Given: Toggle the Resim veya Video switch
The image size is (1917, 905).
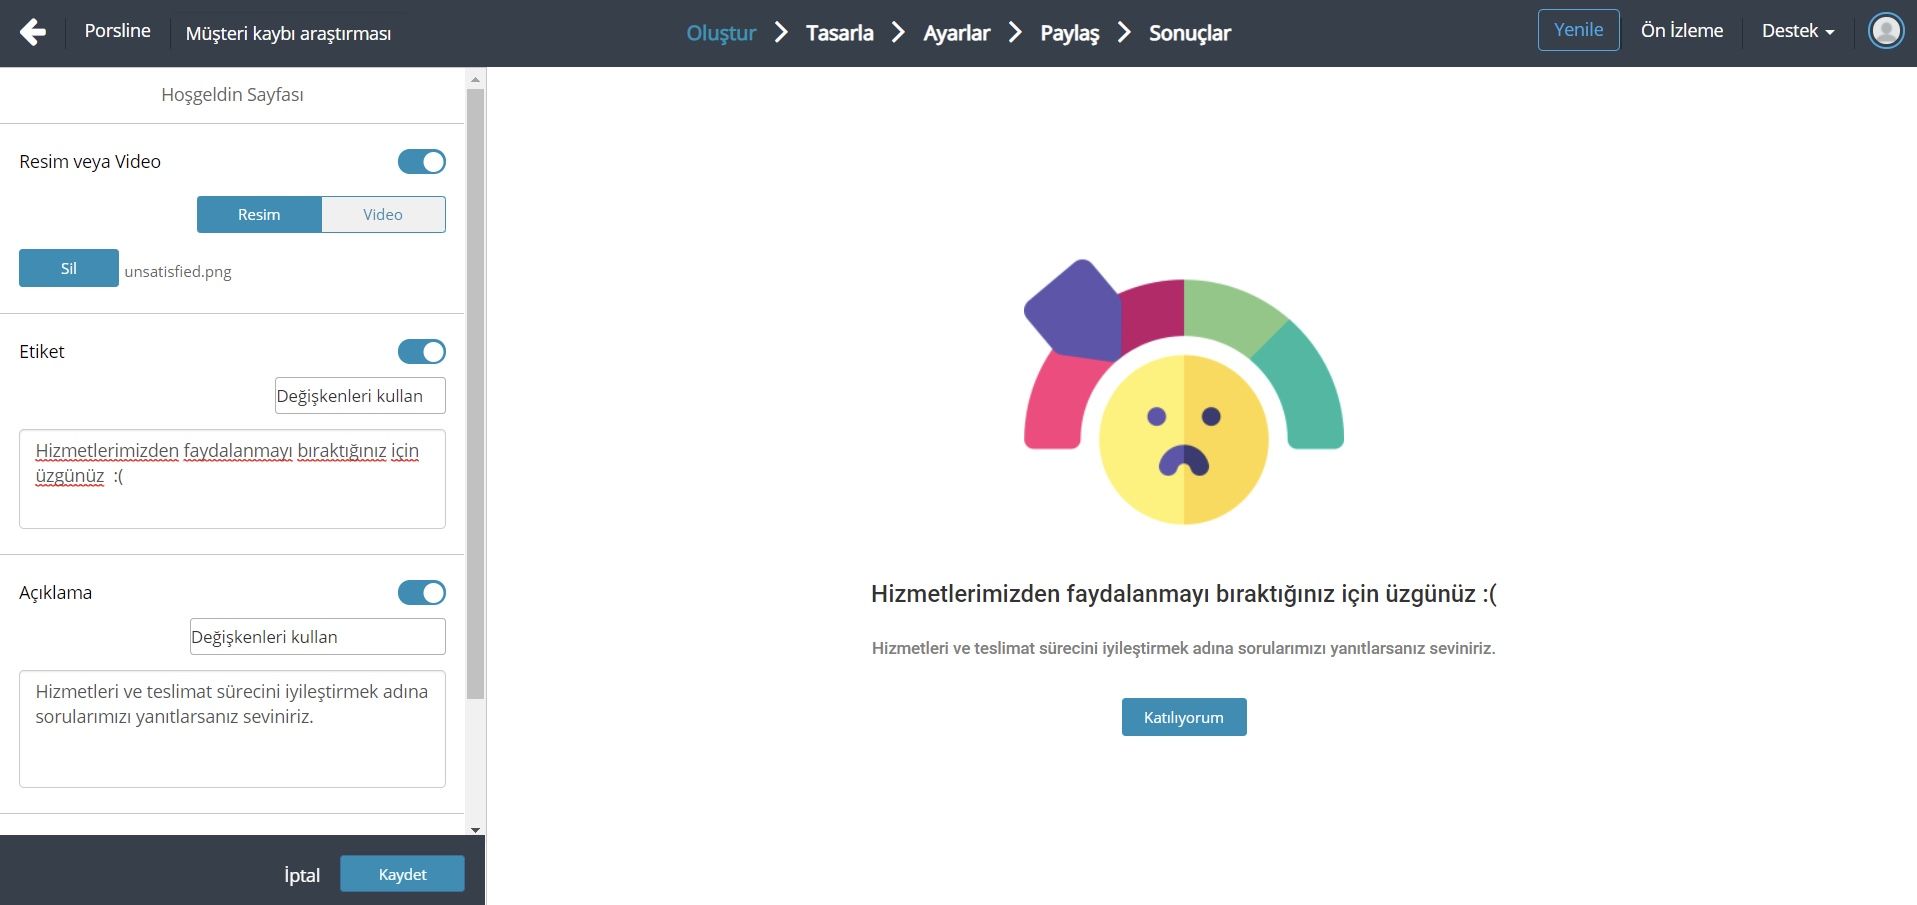Looking at the screenshot, I should (x=422, y=162).
